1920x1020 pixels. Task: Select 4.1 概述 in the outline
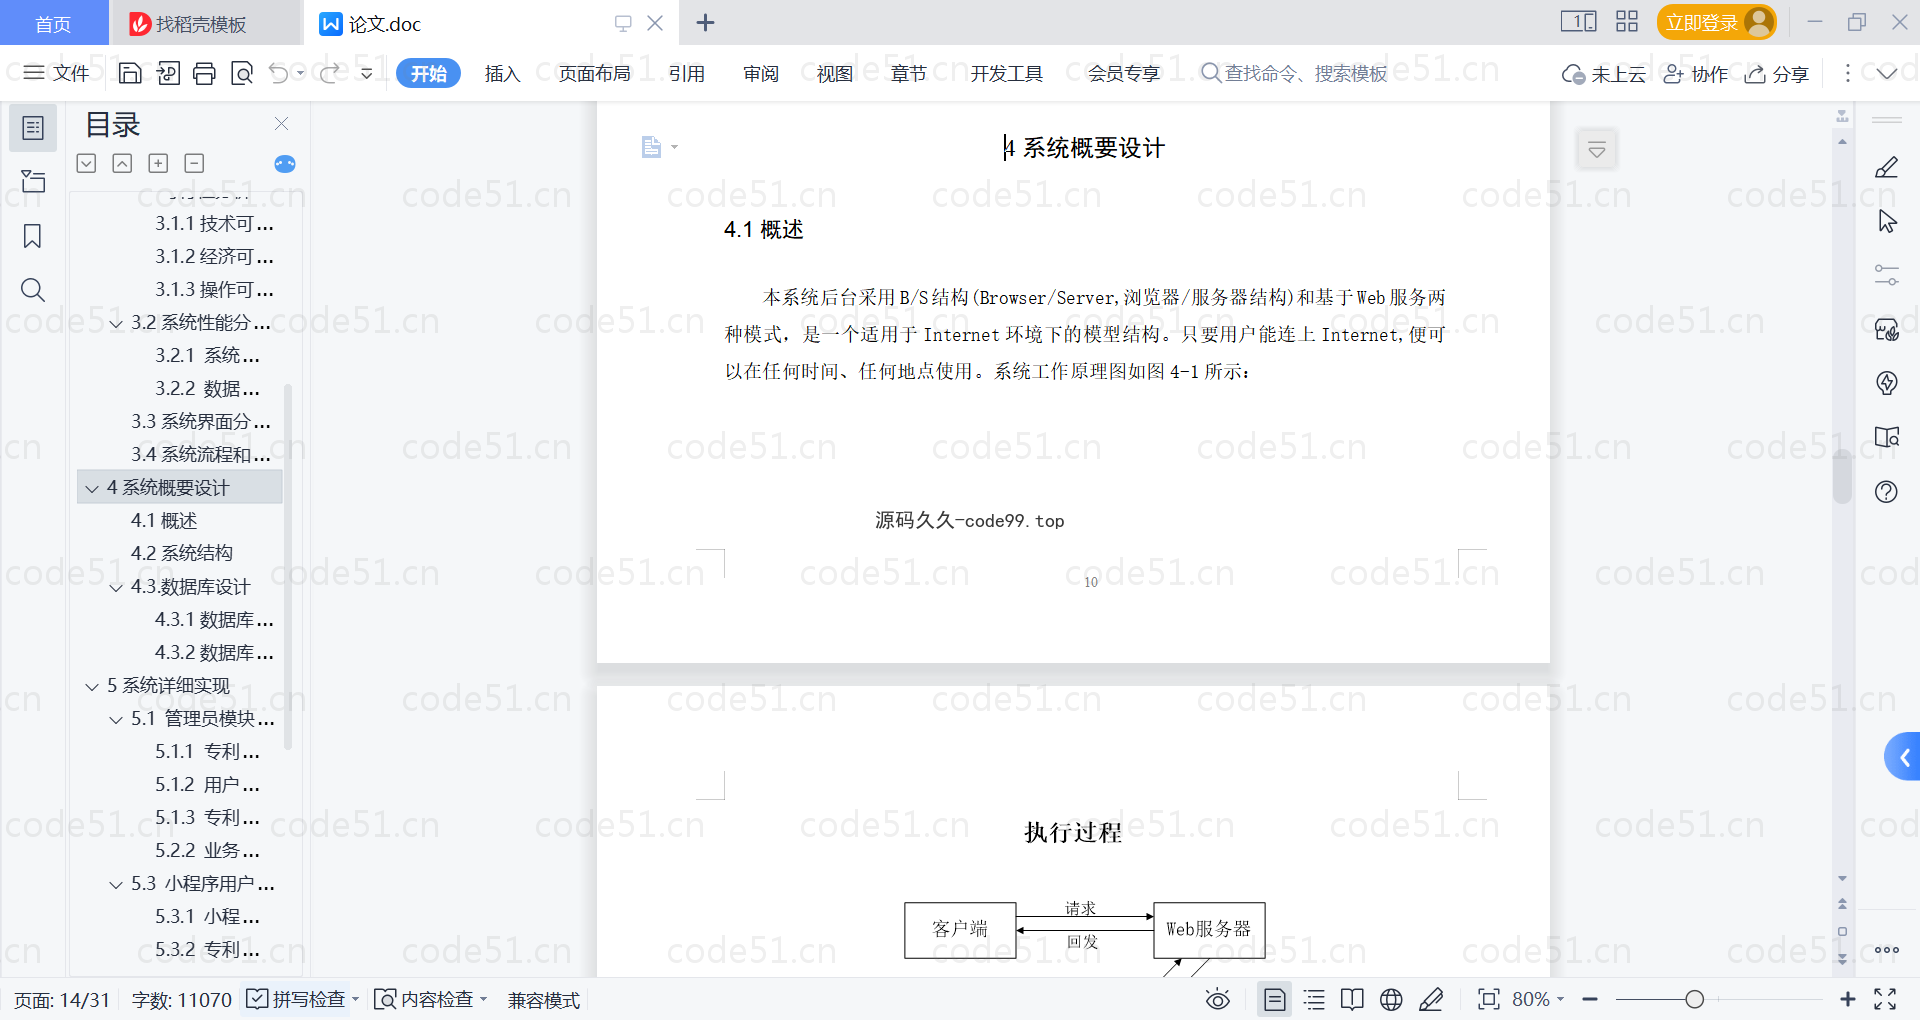coord(164,520)
